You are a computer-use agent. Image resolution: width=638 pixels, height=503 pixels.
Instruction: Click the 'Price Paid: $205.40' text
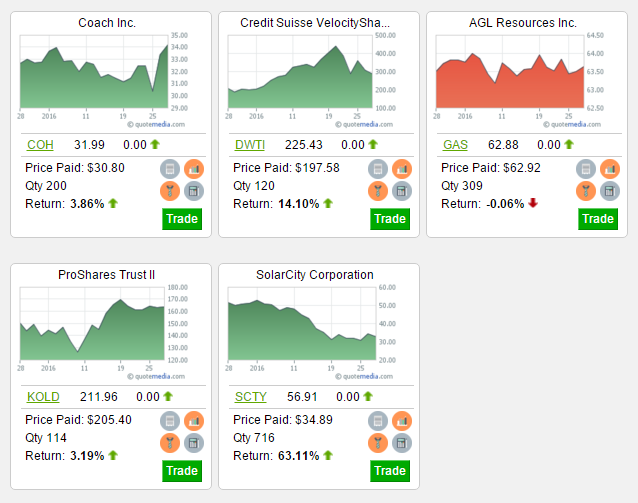pos(79,420)
